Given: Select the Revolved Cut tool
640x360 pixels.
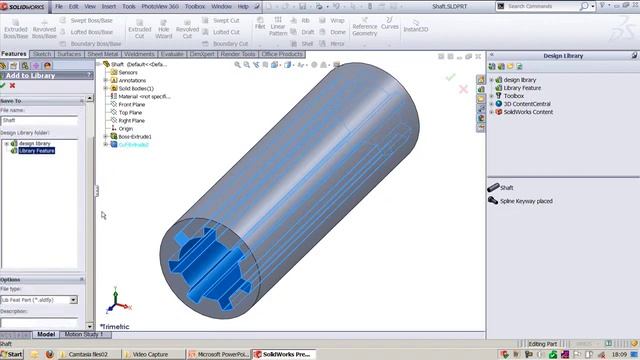Looking at the screenshot, I should pyautogui.click(x=187, y=29).
